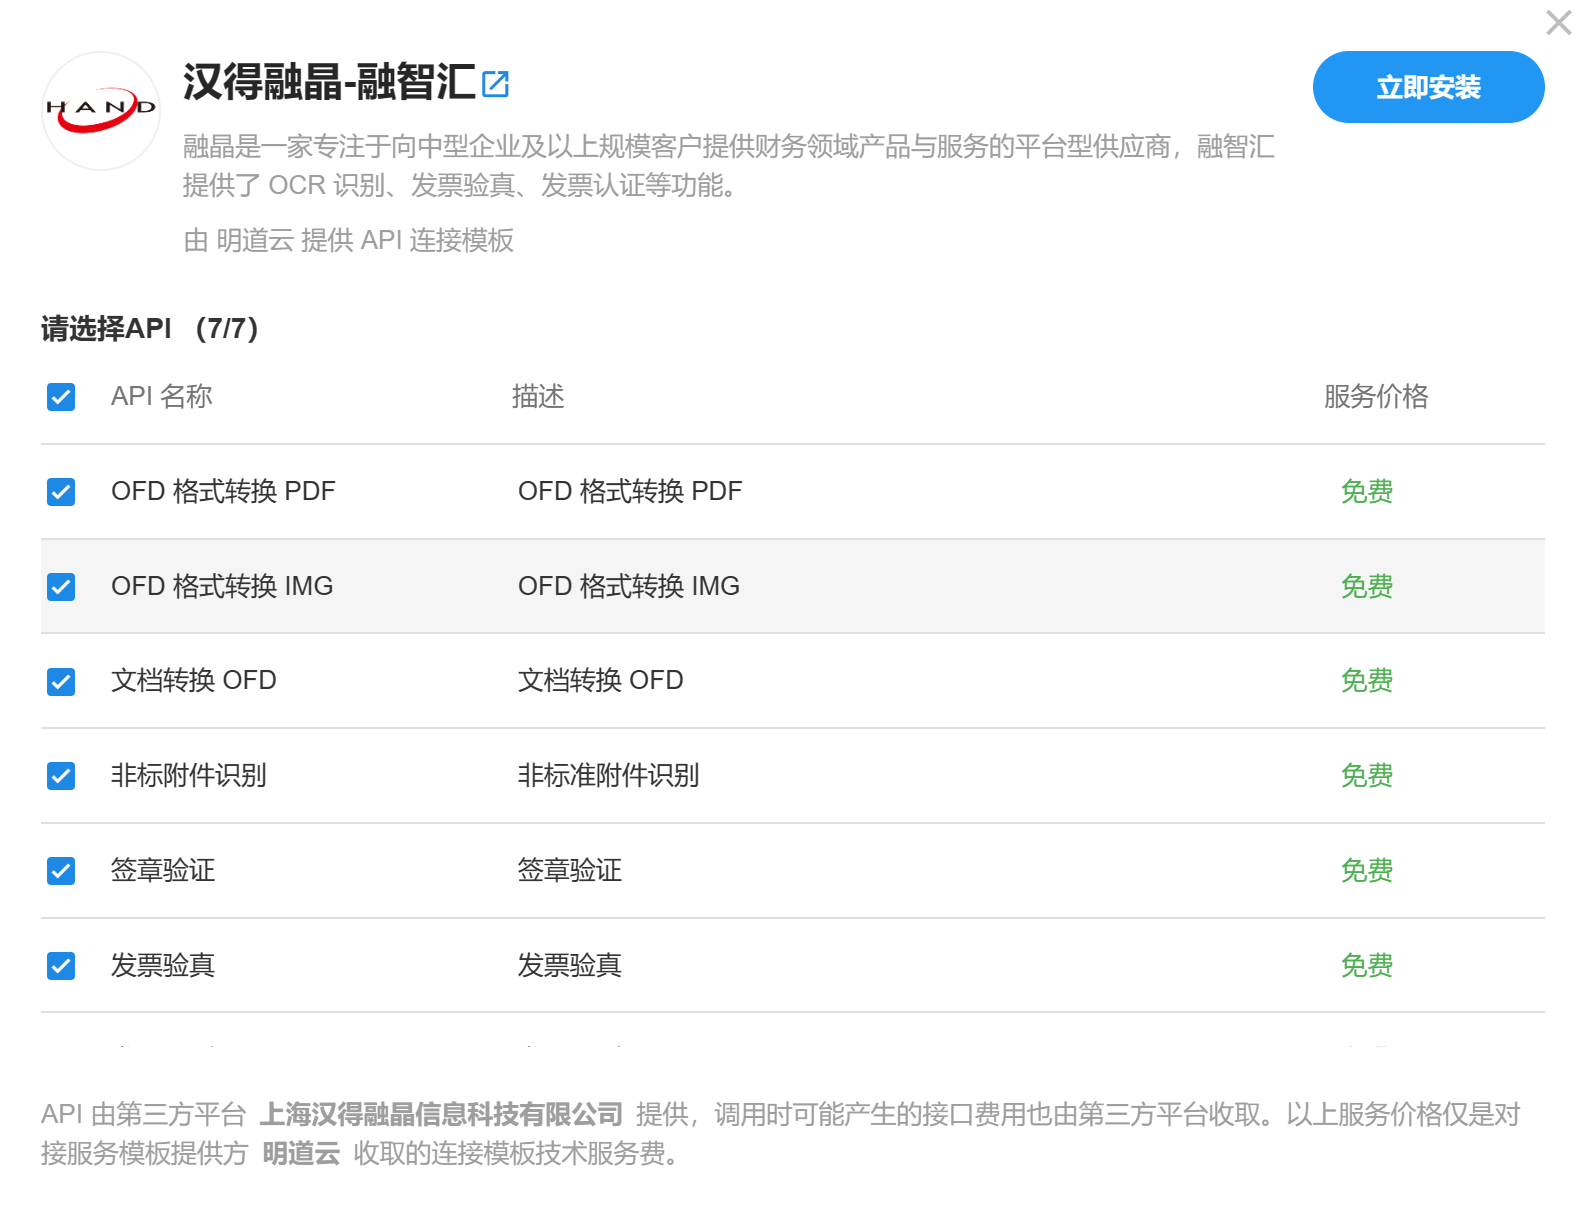This screenshot has width=1588, height=1214.
Task: Uncheck the OFD 格式转换 PDF checkbox
Action: coord(61,492)
